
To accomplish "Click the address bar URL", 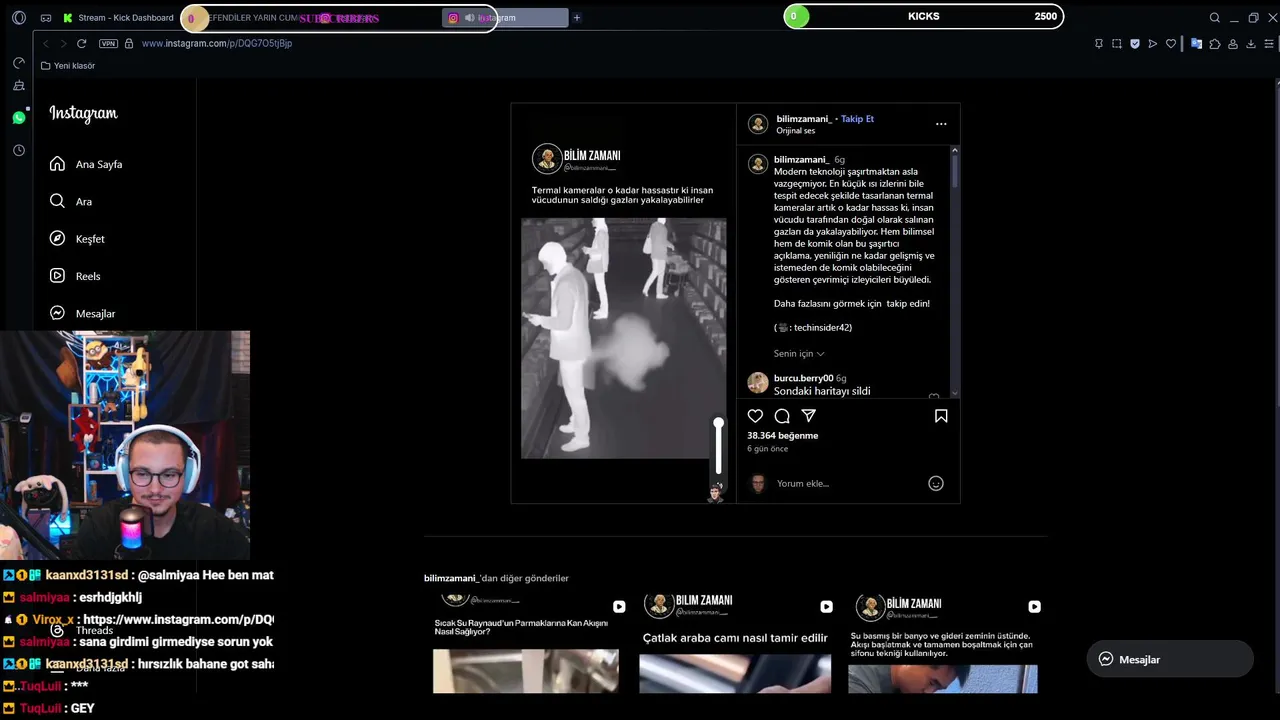I will tap(217, 44).
